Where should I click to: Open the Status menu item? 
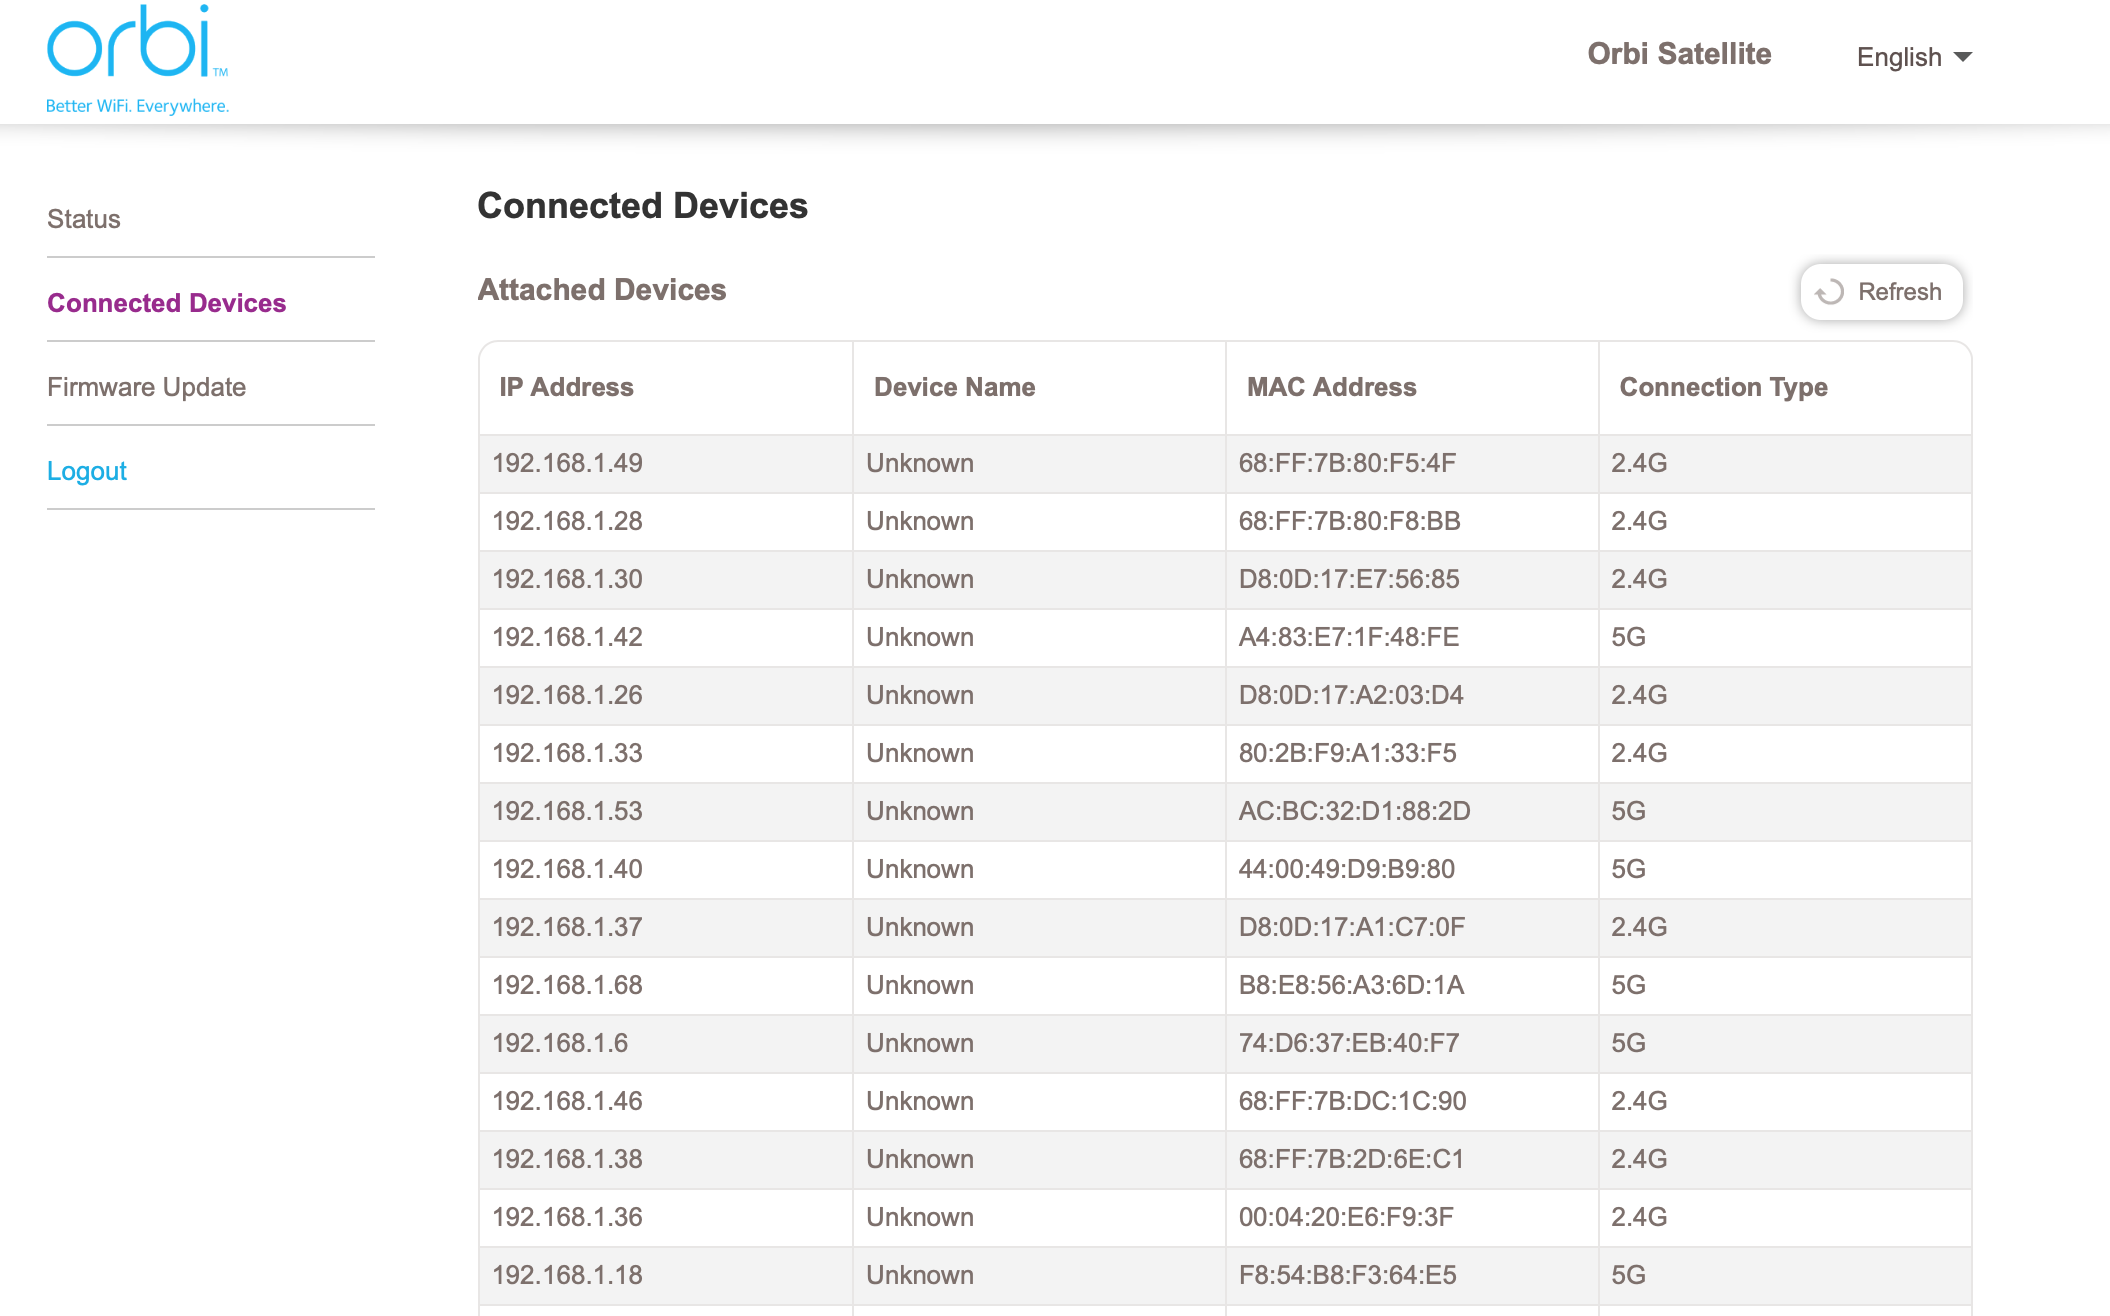[84, 219]
